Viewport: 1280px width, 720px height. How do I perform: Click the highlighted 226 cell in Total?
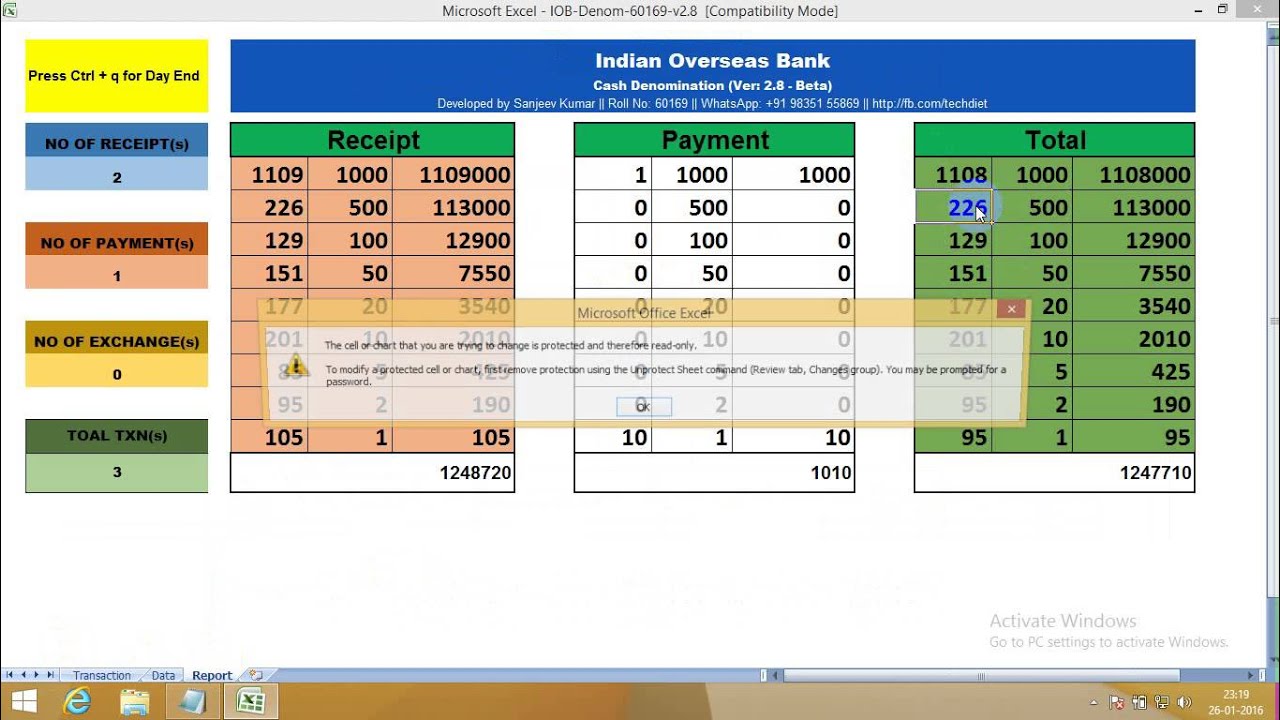tap(953, 207)
